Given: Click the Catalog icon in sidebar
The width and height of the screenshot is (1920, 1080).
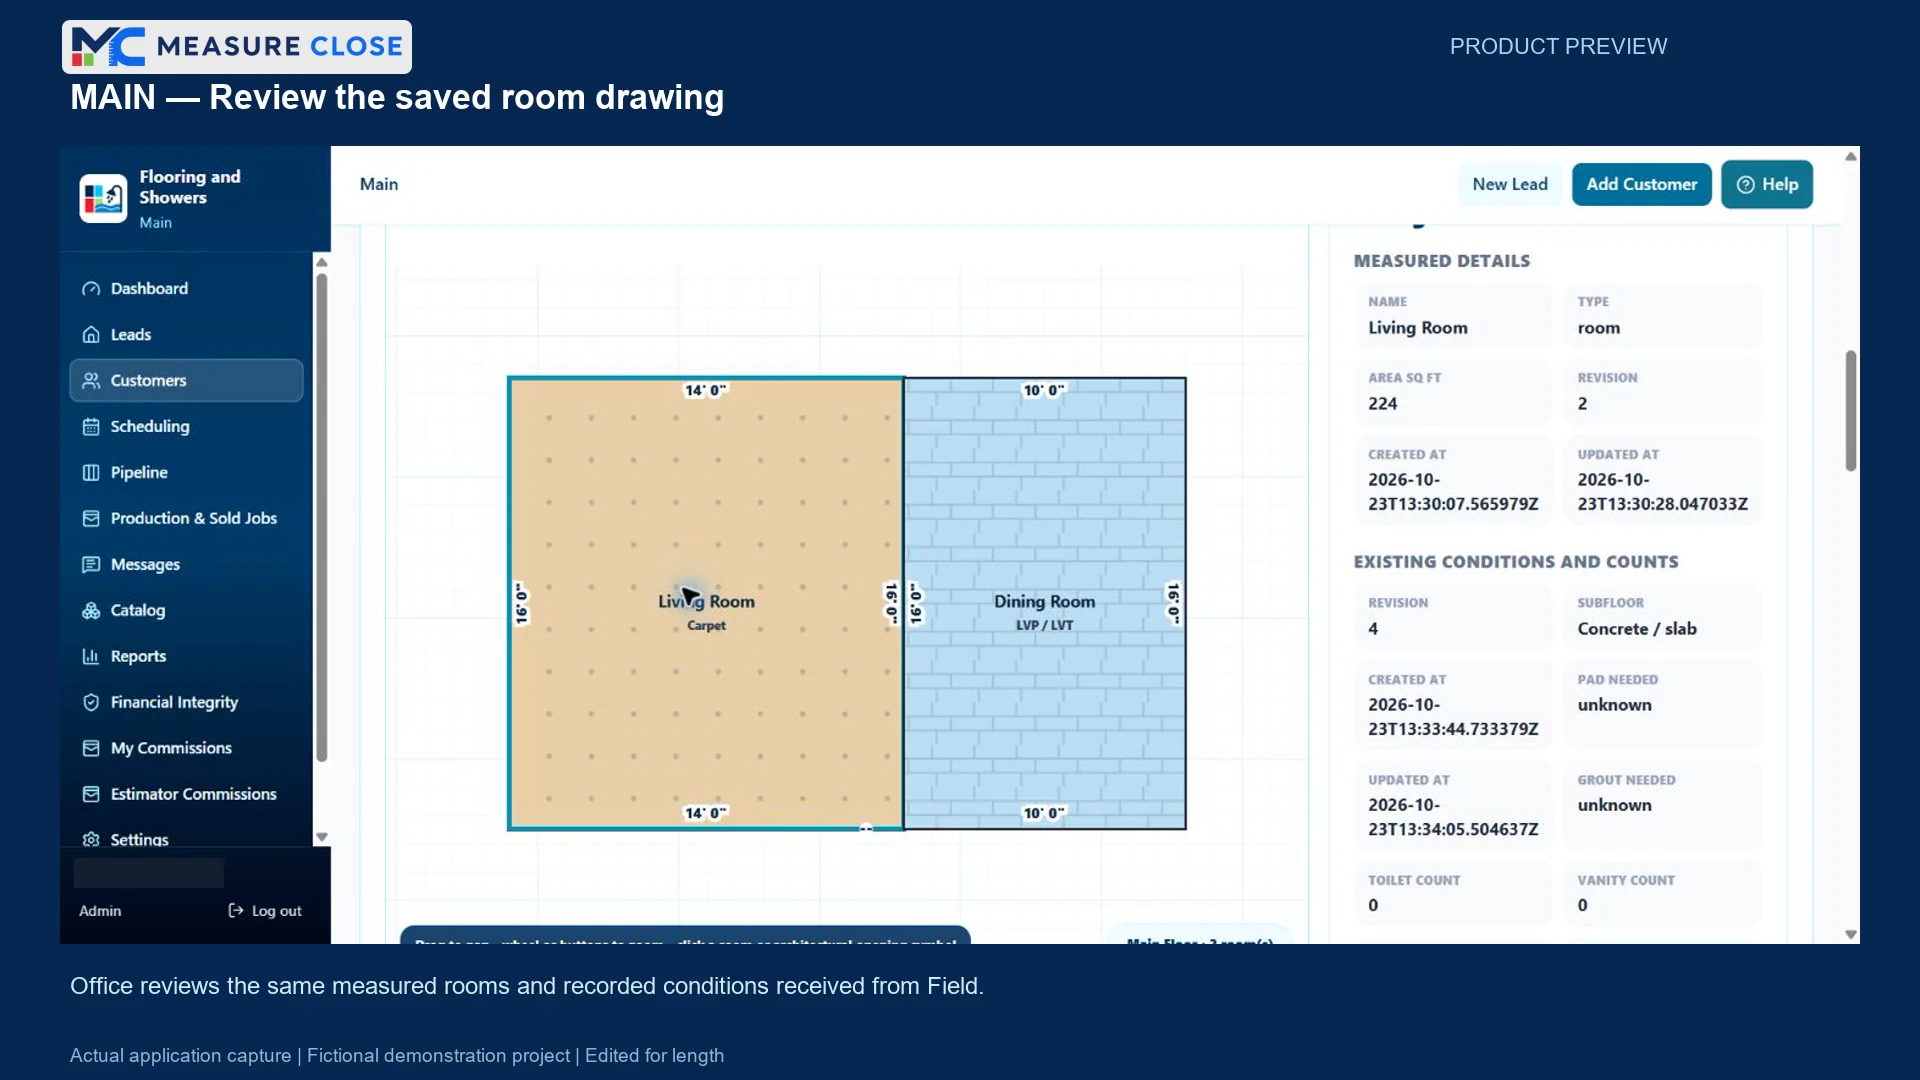Looking at the screenshot, I should [x=91, y=611].
